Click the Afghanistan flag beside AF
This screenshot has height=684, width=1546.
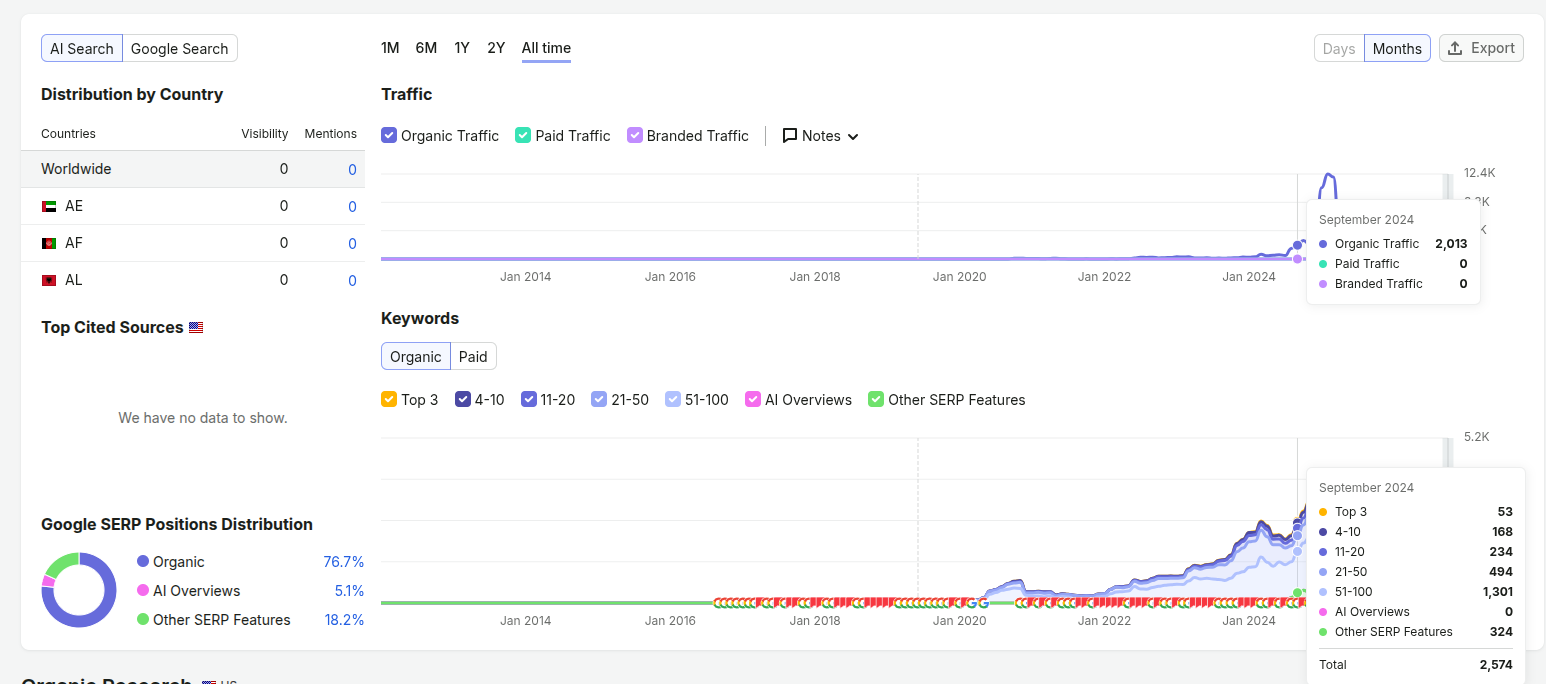point(49,243)
